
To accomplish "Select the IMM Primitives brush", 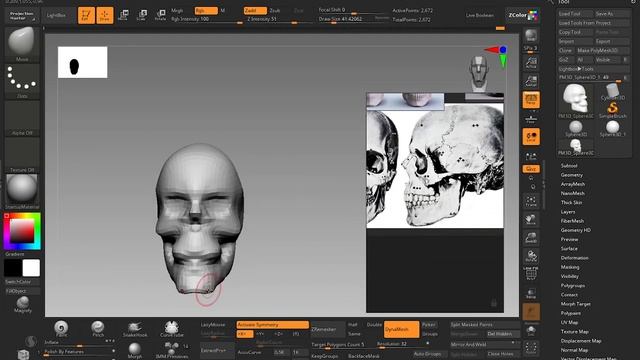I will pos(171,351).
